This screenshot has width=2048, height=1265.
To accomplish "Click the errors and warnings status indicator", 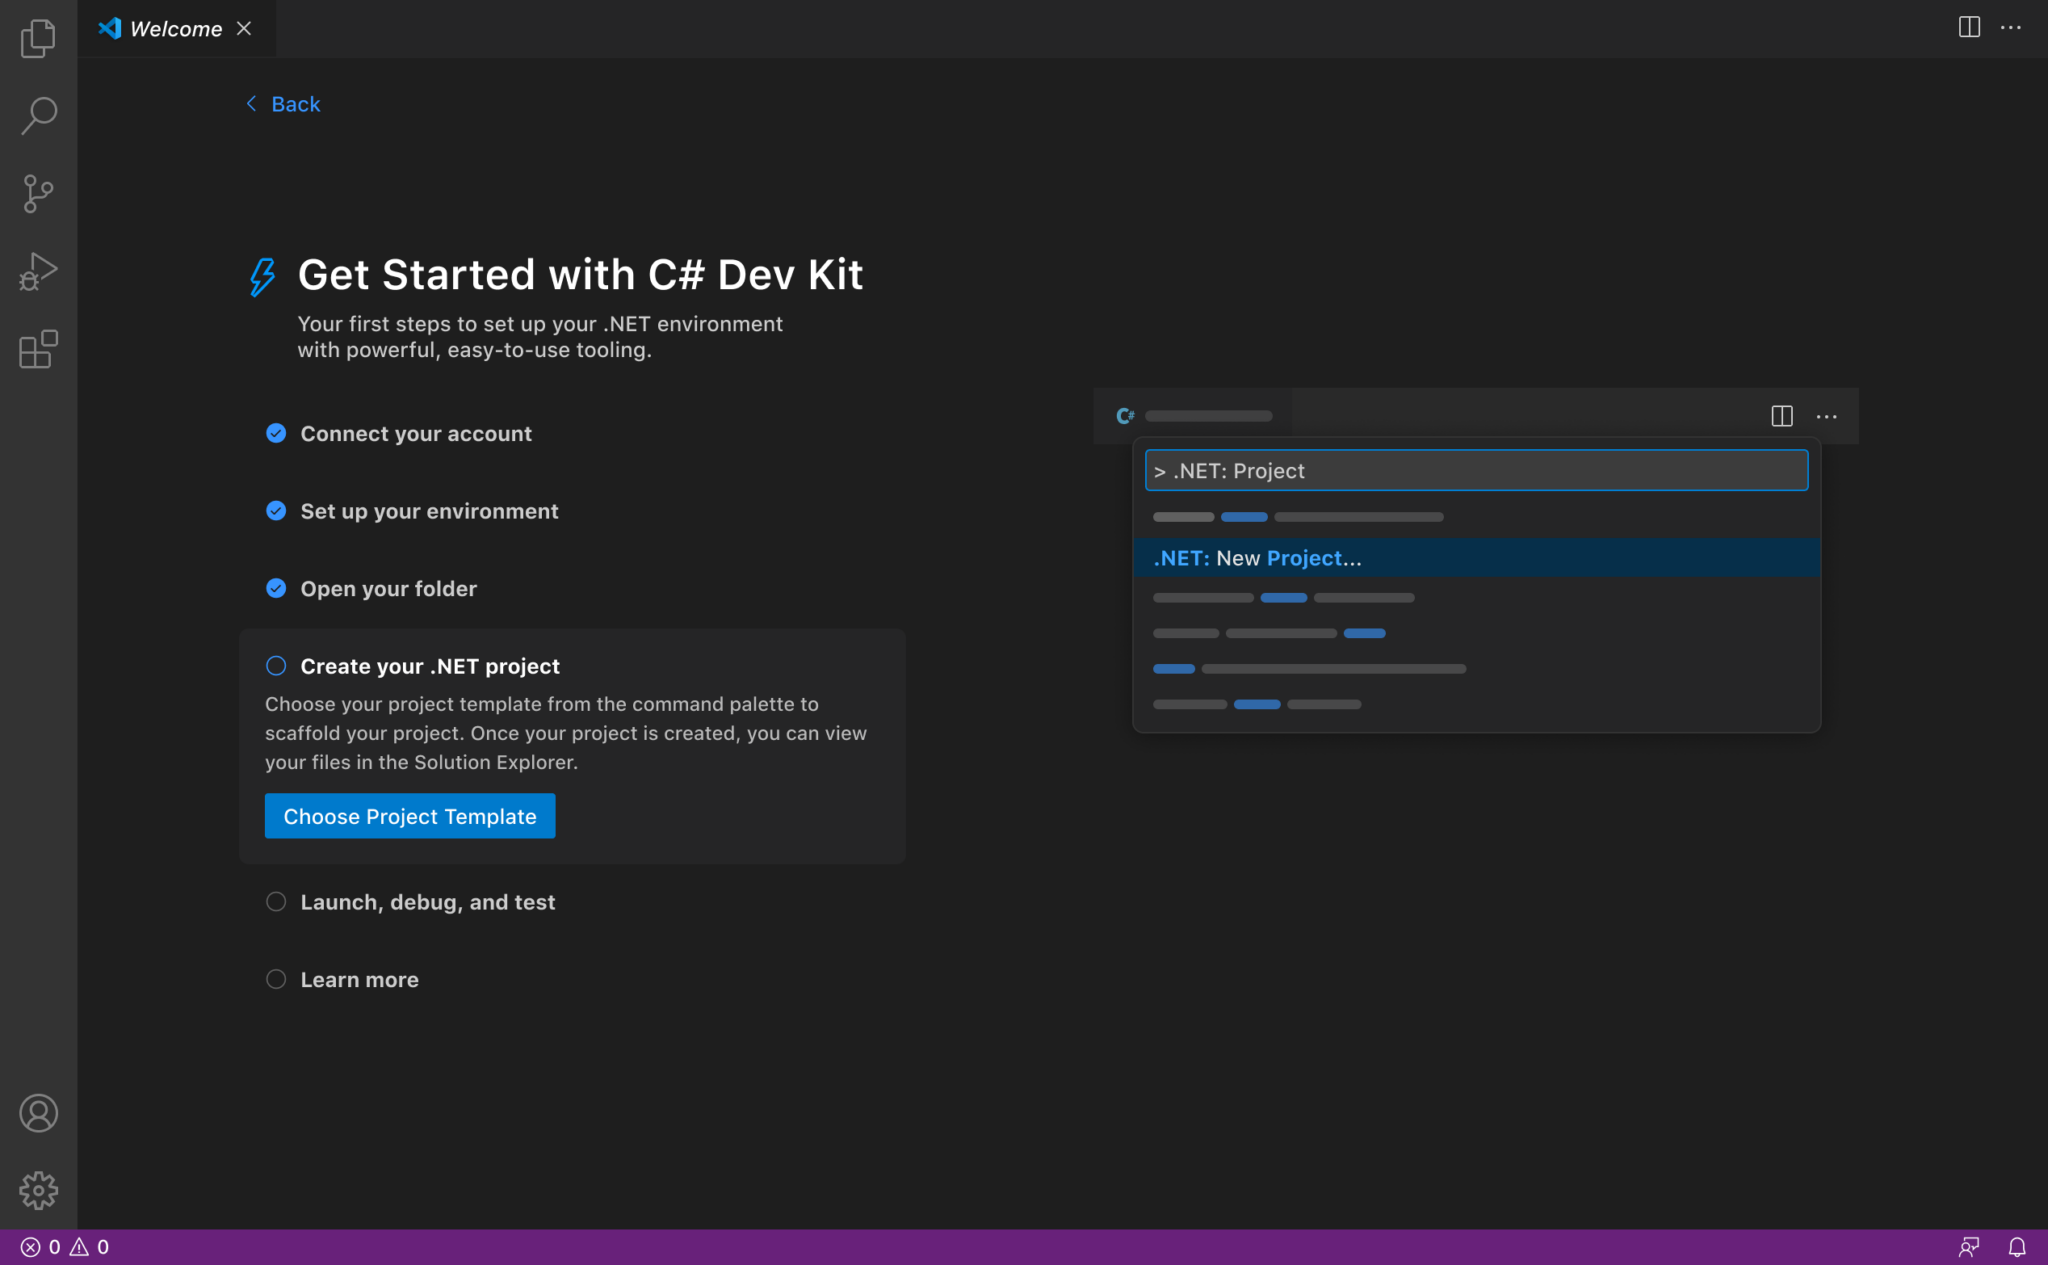I will tap(65, 1247).
